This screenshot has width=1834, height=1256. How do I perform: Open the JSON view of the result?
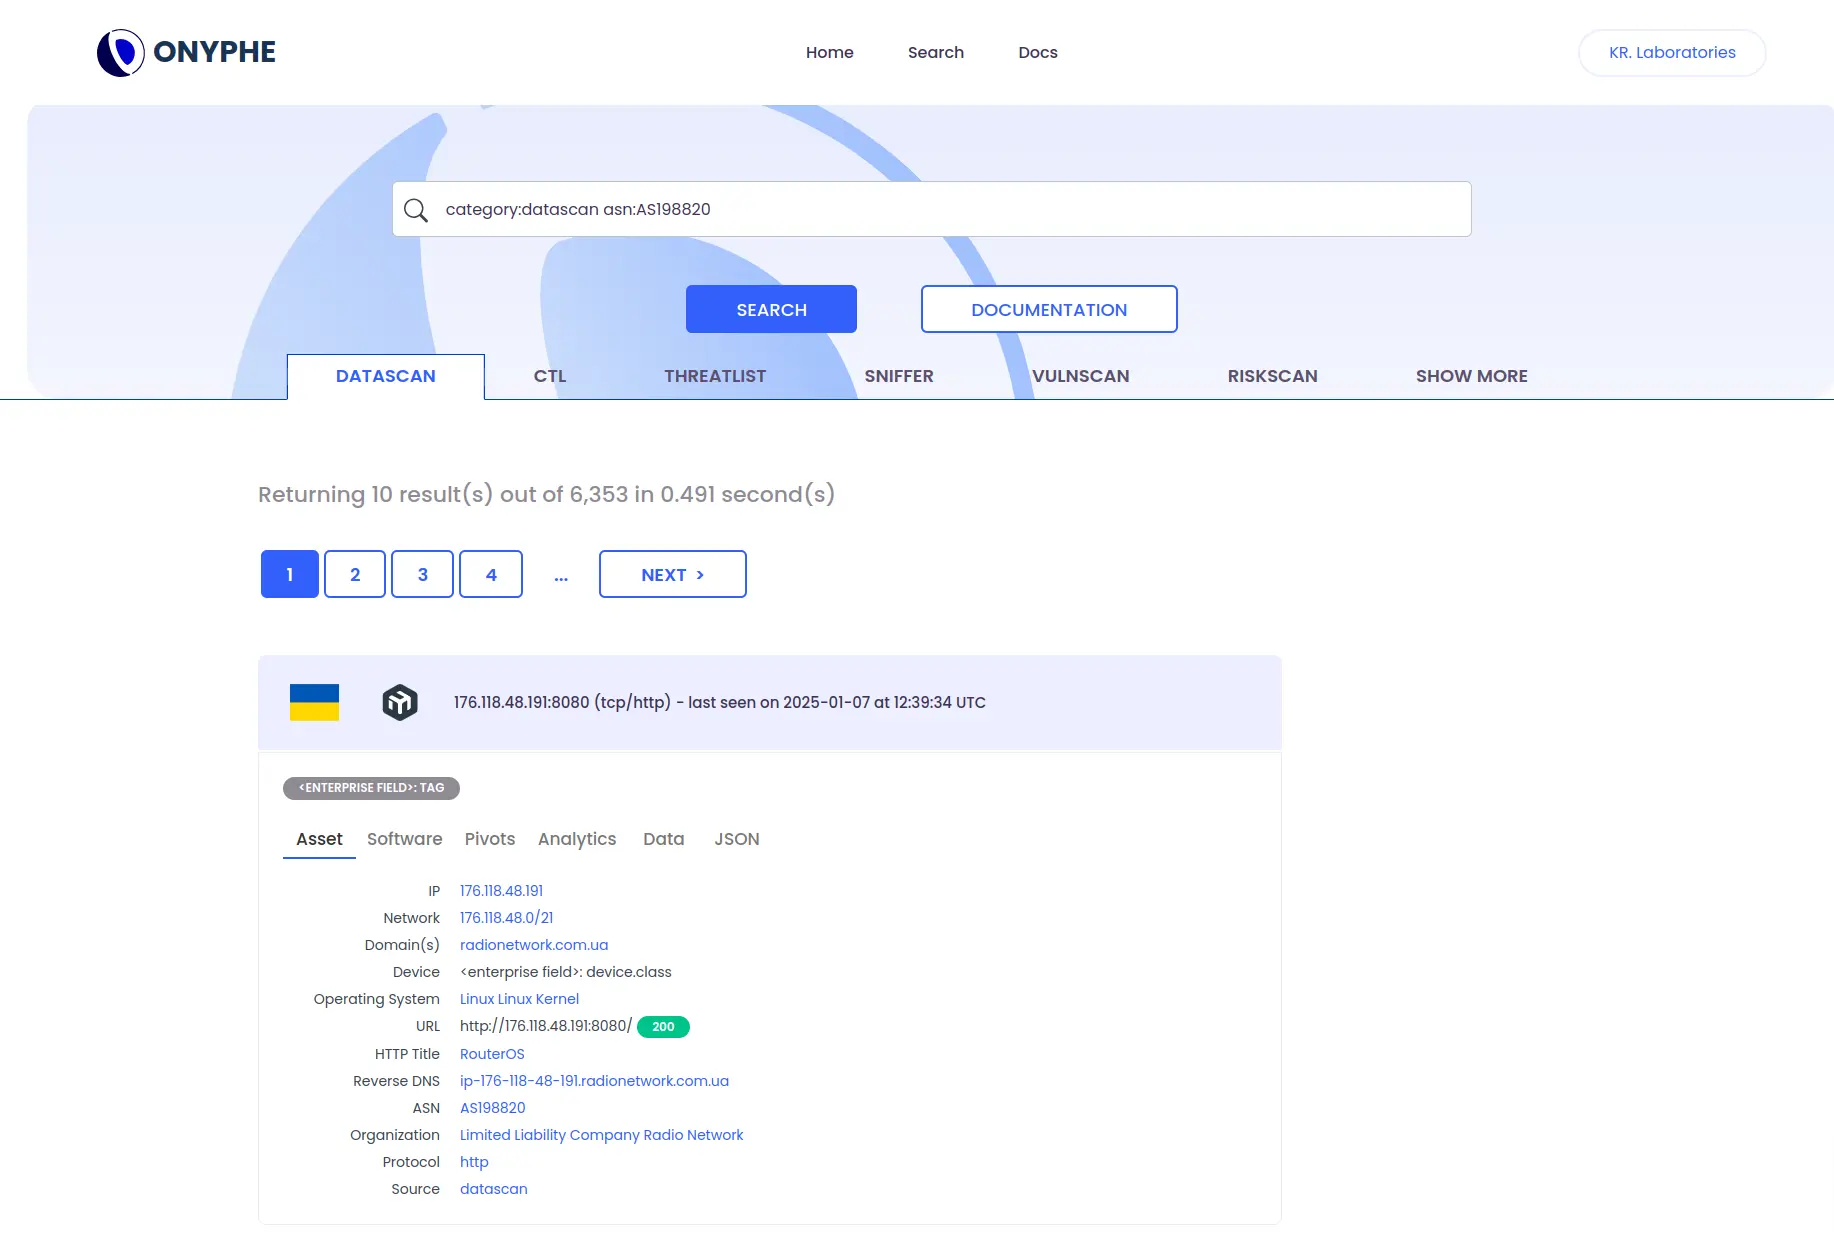736,839
